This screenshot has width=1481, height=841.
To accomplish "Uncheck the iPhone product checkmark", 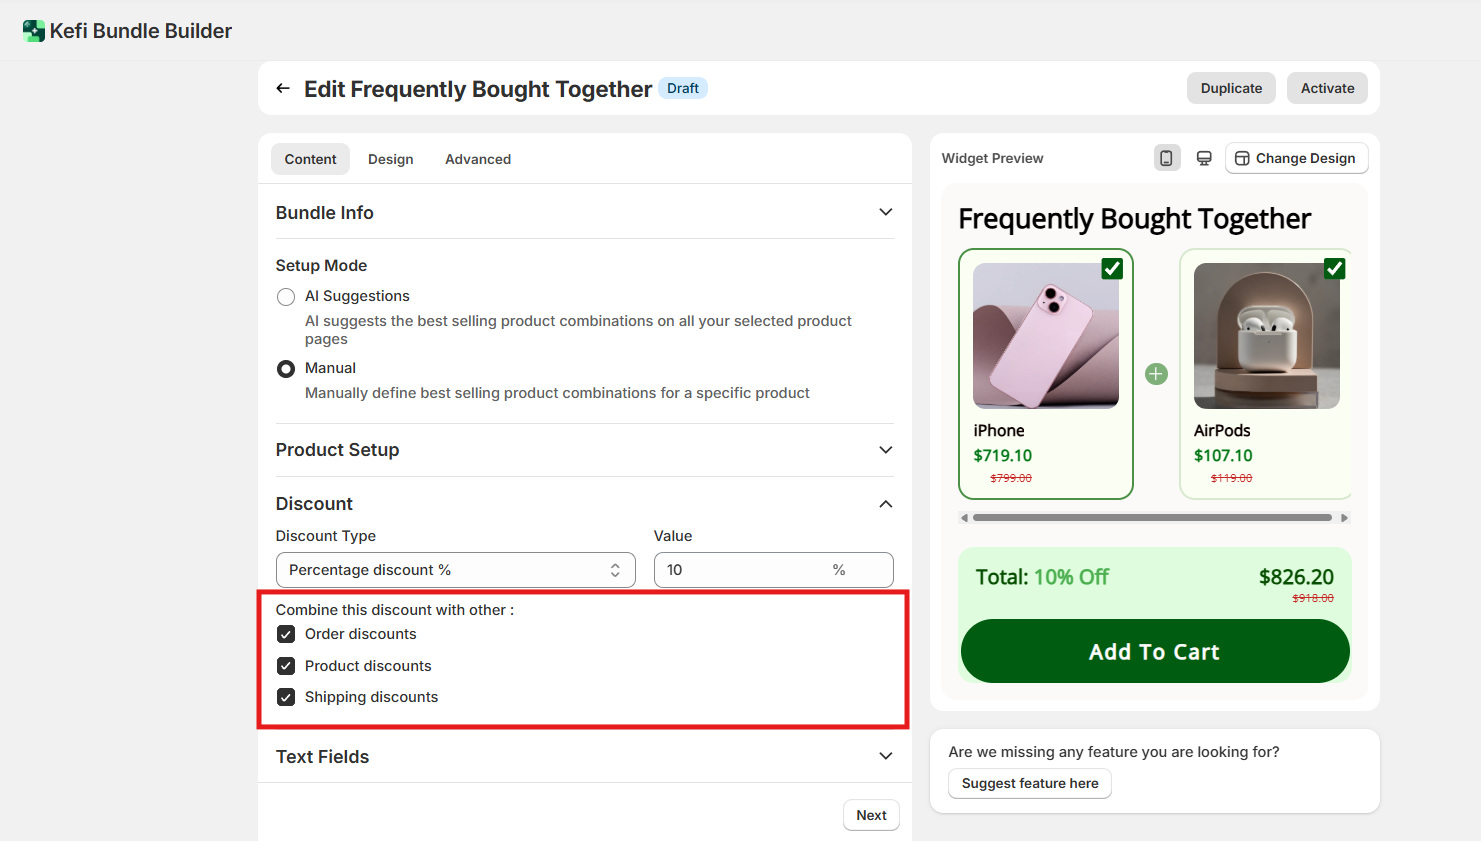I will [1112, 268].
